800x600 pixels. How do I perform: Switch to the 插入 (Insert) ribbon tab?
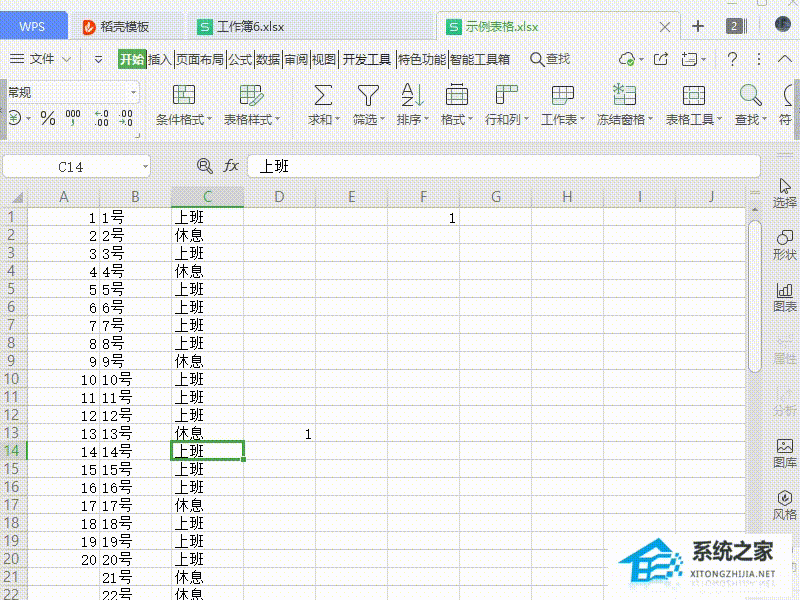pos(160,59)
